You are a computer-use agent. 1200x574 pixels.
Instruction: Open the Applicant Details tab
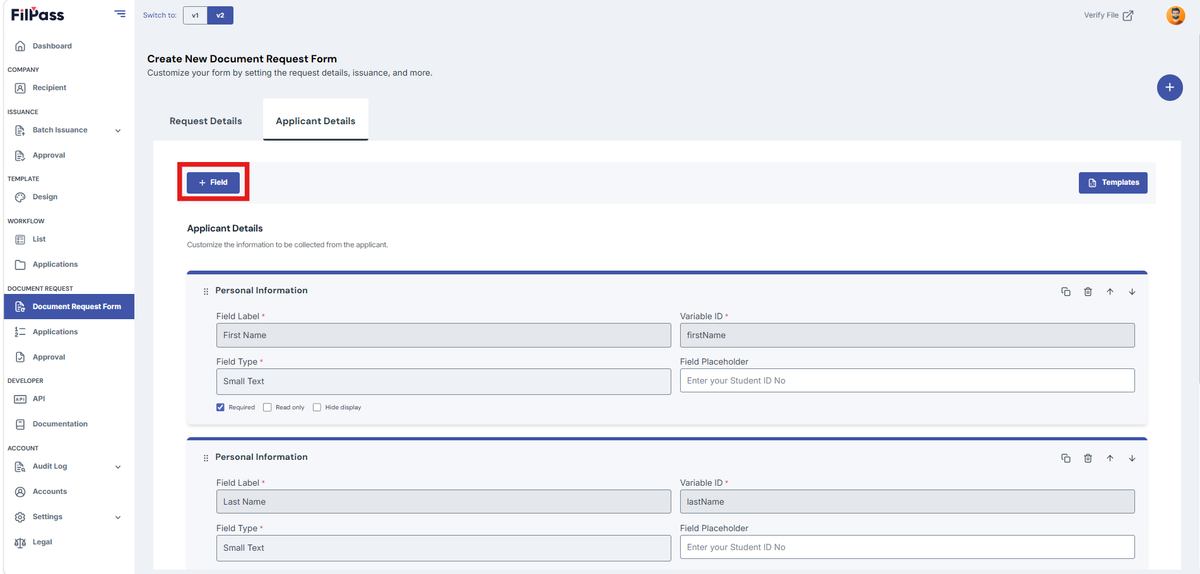[x=315, y=121]
